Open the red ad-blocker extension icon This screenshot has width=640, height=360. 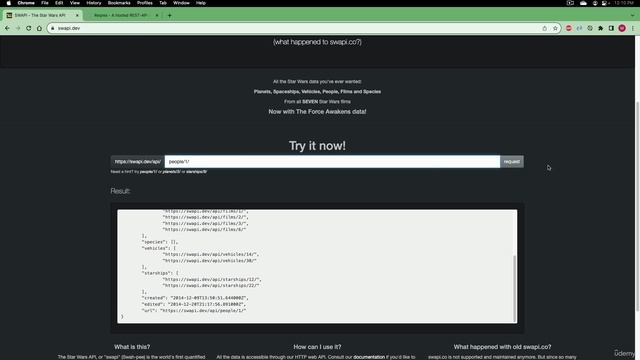click(569, 28)
